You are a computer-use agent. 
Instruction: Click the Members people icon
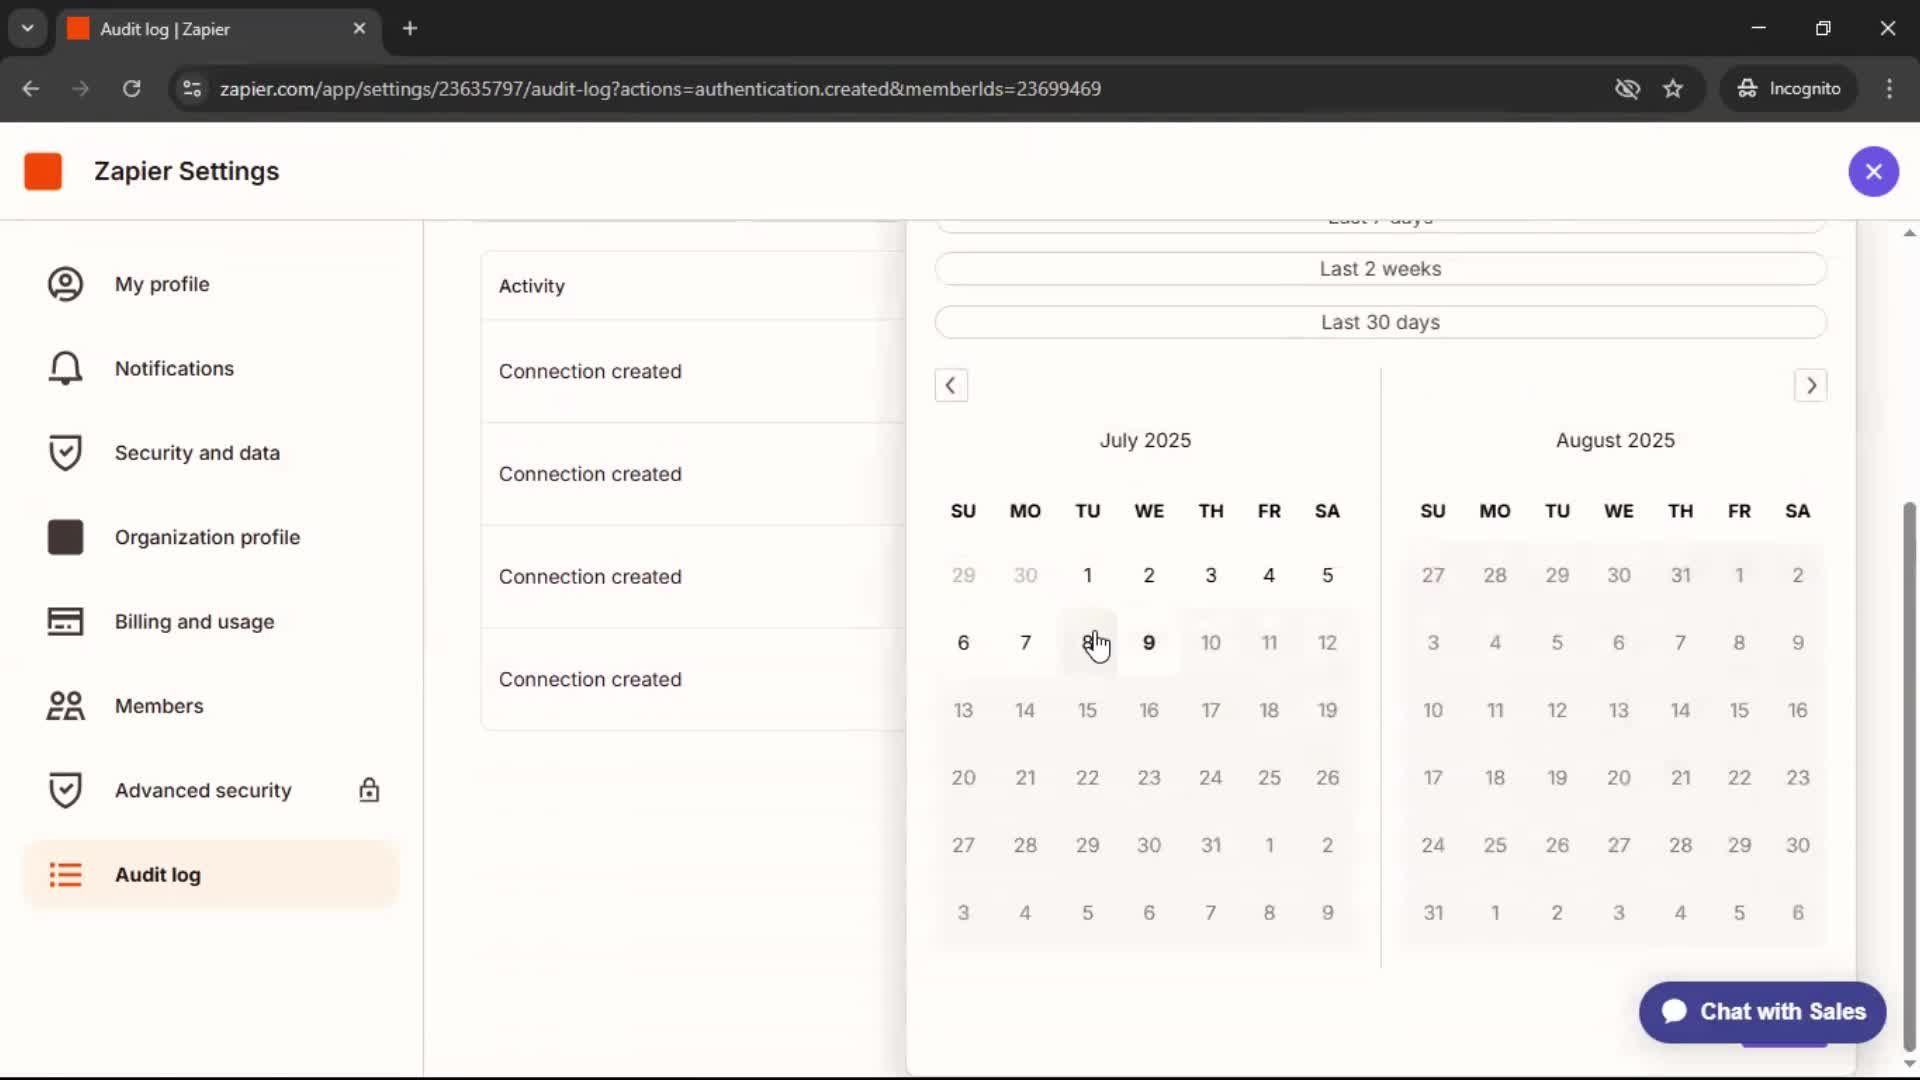(x=65, y=706)
